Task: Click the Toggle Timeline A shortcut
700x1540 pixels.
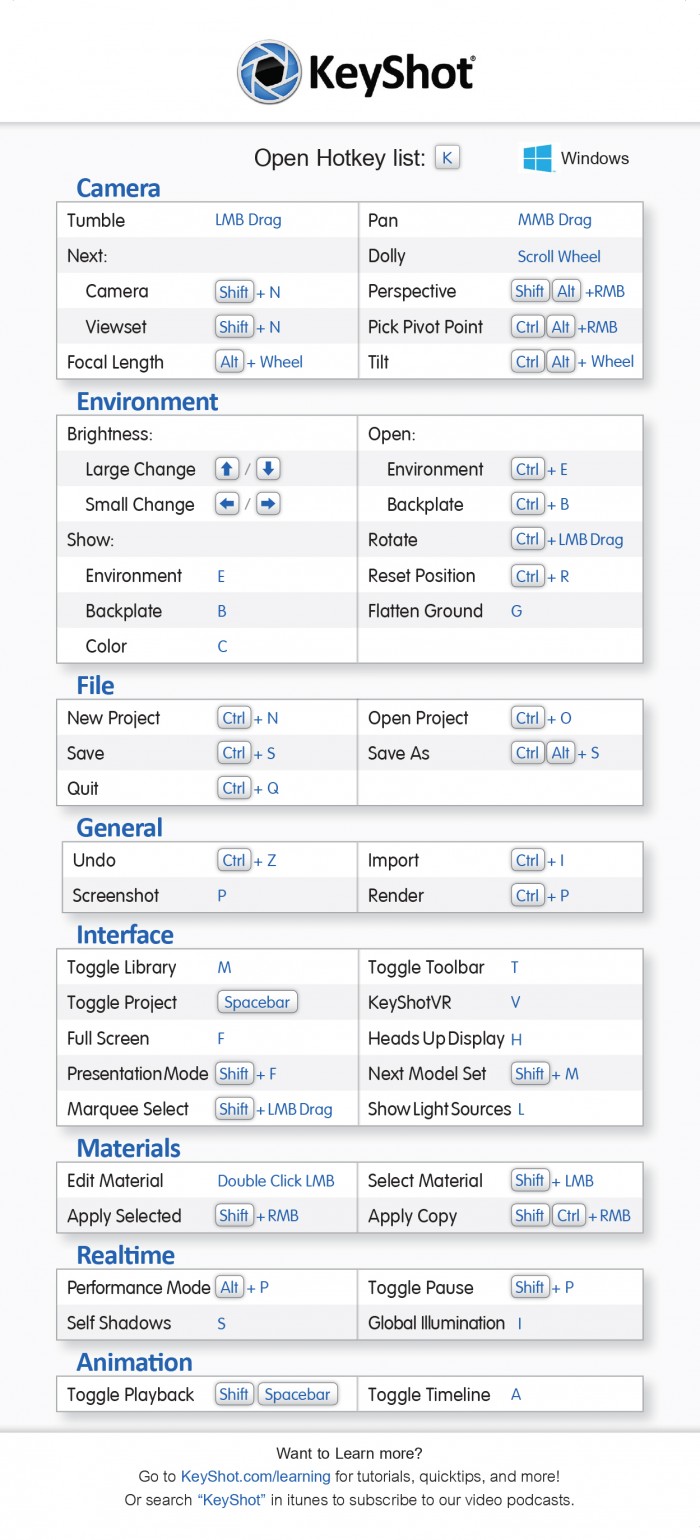Action: (x=516, y=1394)
